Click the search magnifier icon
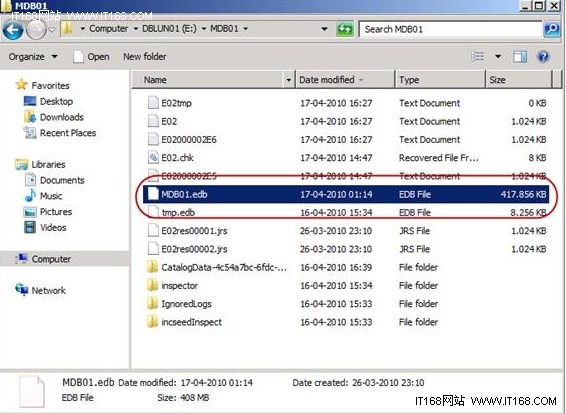 [552, 29]
